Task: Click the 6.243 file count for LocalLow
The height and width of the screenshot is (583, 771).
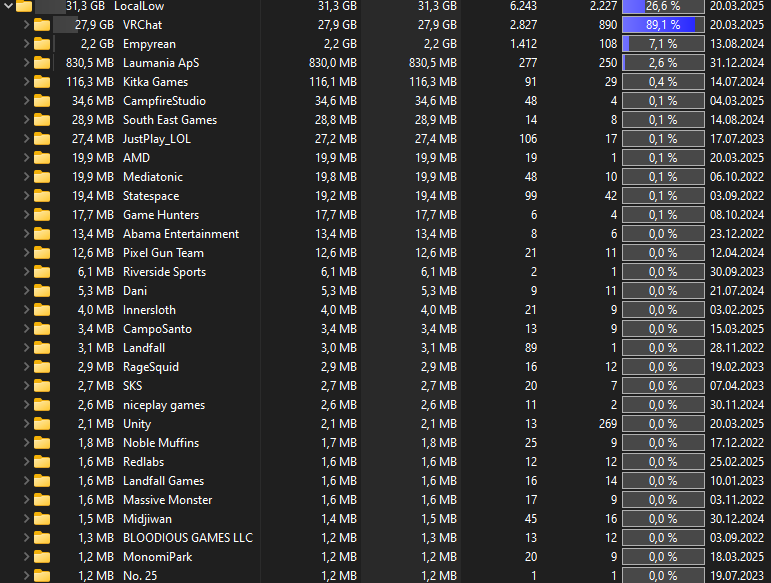Action: pos(523,6)
